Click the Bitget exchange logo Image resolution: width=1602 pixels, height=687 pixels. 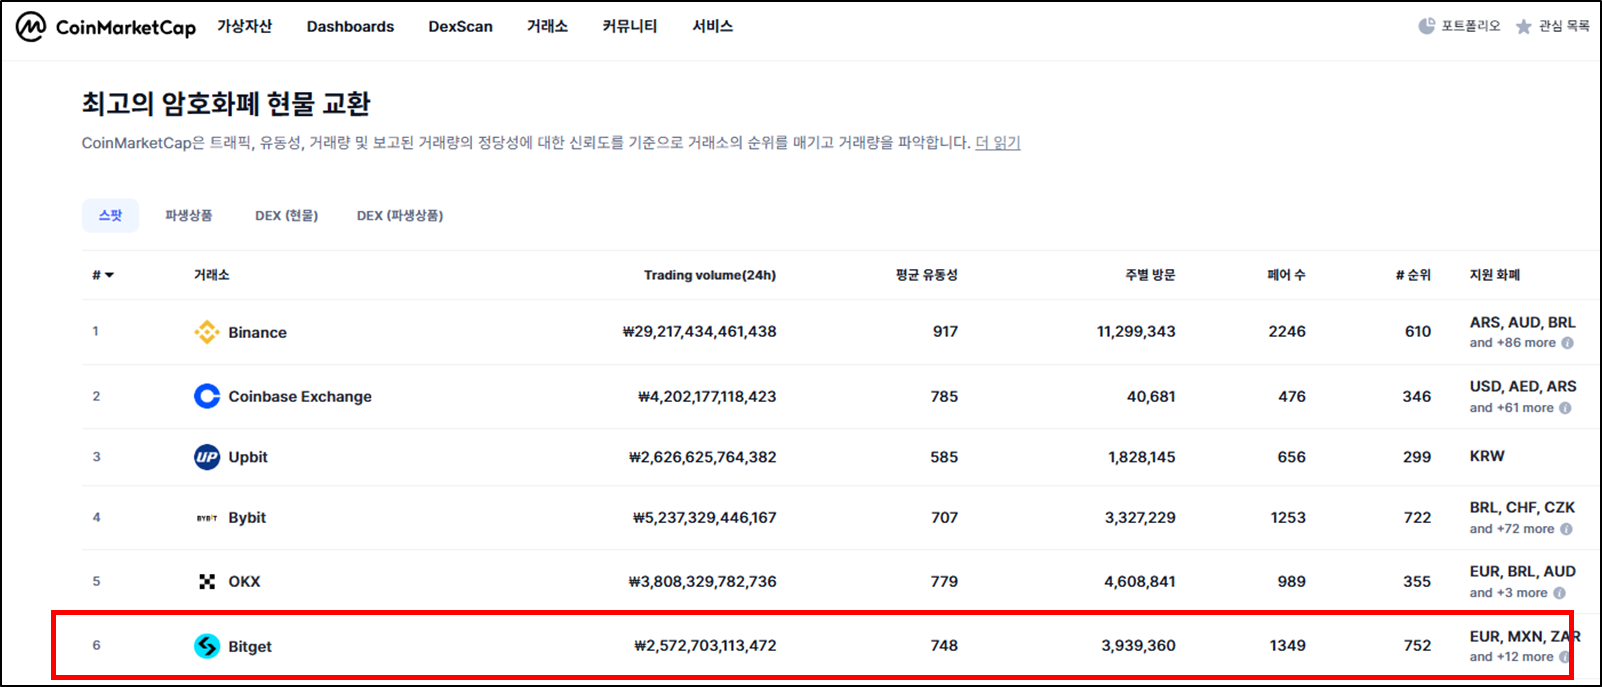pyautogui.click(x=207, y=646)
